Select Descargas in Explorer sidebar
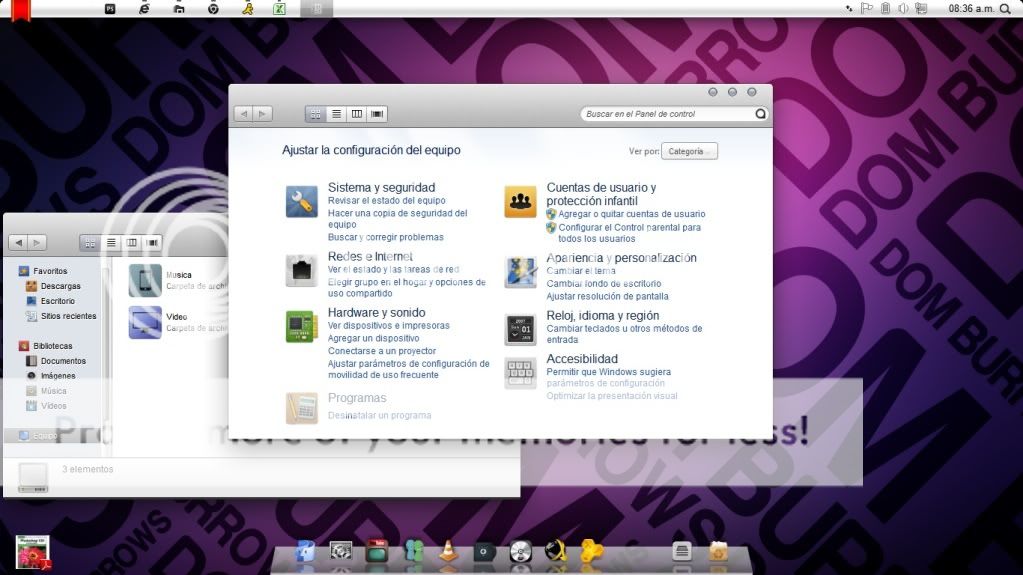This screenshot has height=575, width=1023. pos(53,286)
